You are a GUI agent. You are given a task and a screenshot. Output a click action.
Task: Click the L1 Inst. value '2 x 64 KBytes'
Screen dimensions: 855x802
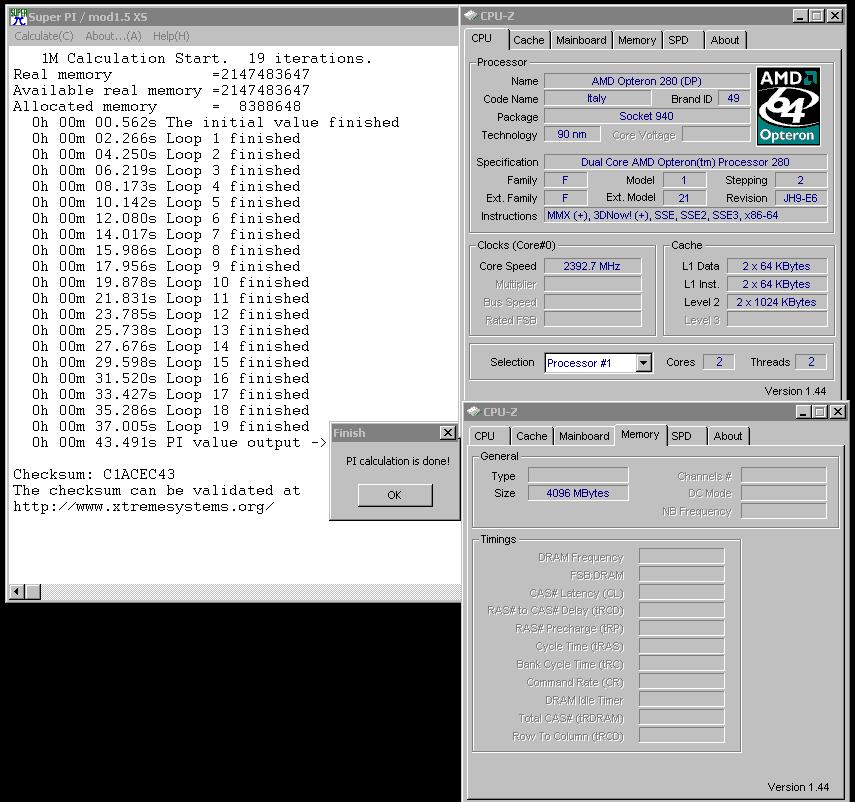pos(776,284)
